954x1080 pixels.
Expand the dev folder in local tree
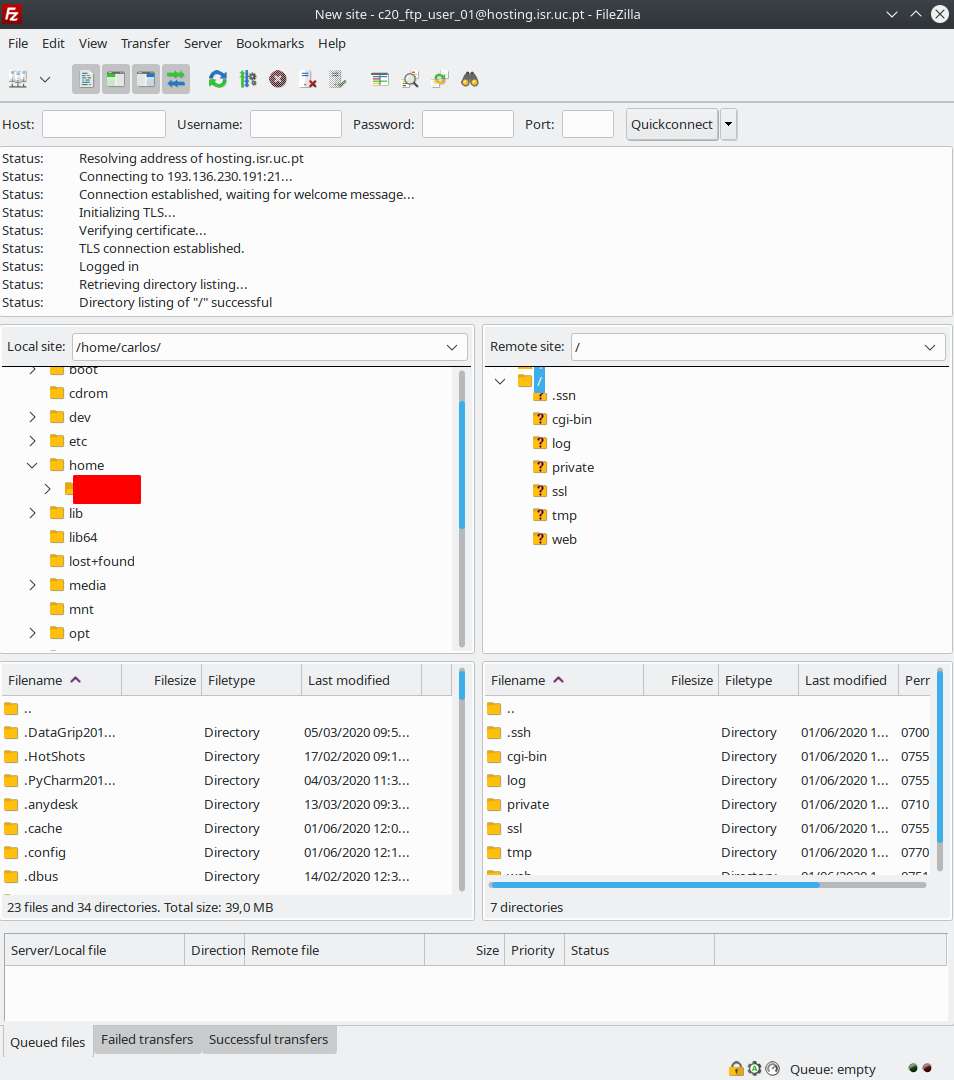(x=32, y=417)
